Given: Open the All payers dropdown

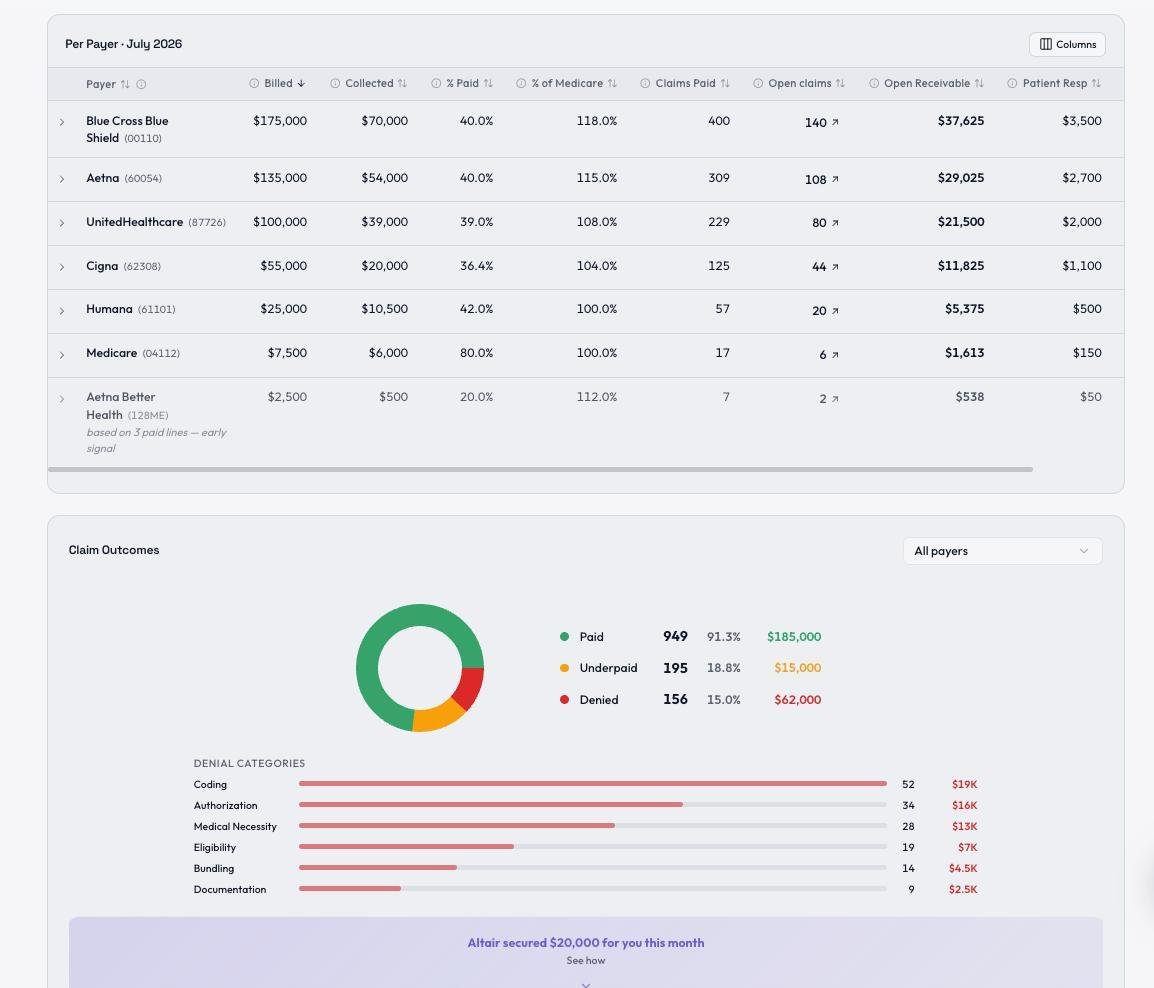Looking at the screenshot, I should pos(1002,551).
